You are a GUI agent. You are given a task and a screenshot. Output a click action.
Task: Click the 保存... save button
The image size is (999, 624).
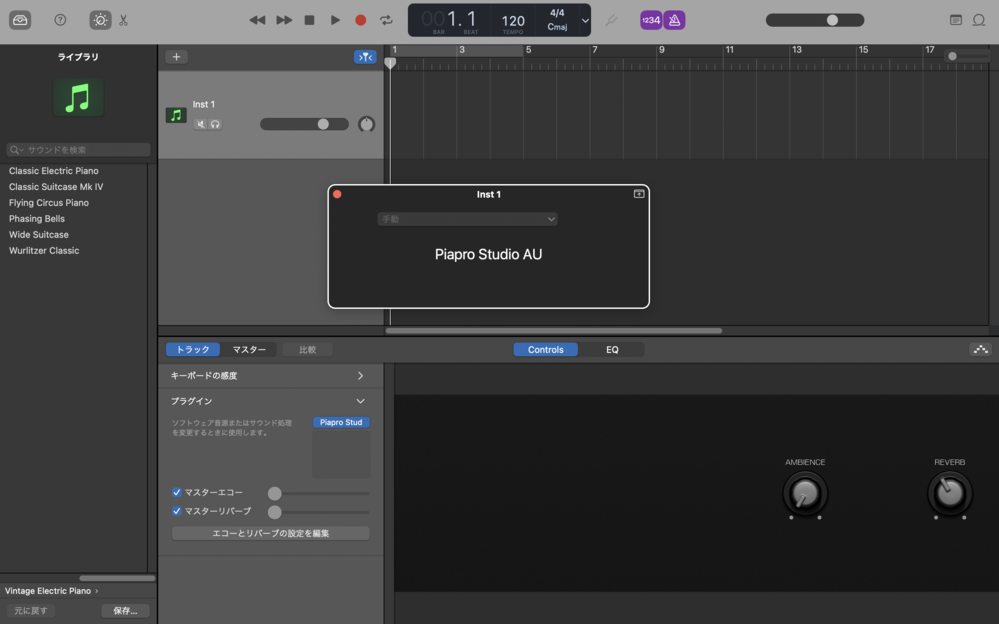[x=126, y=611]
